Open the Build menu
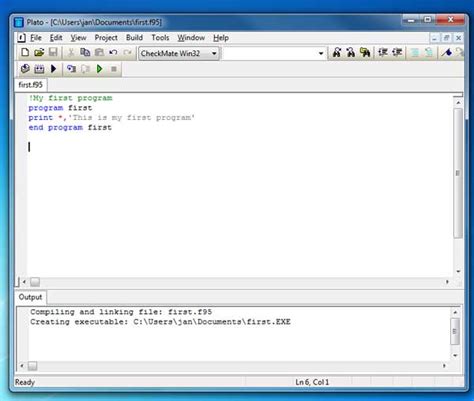Image resolution: width=474 pixels, height=401 pixels. [134, 38]
